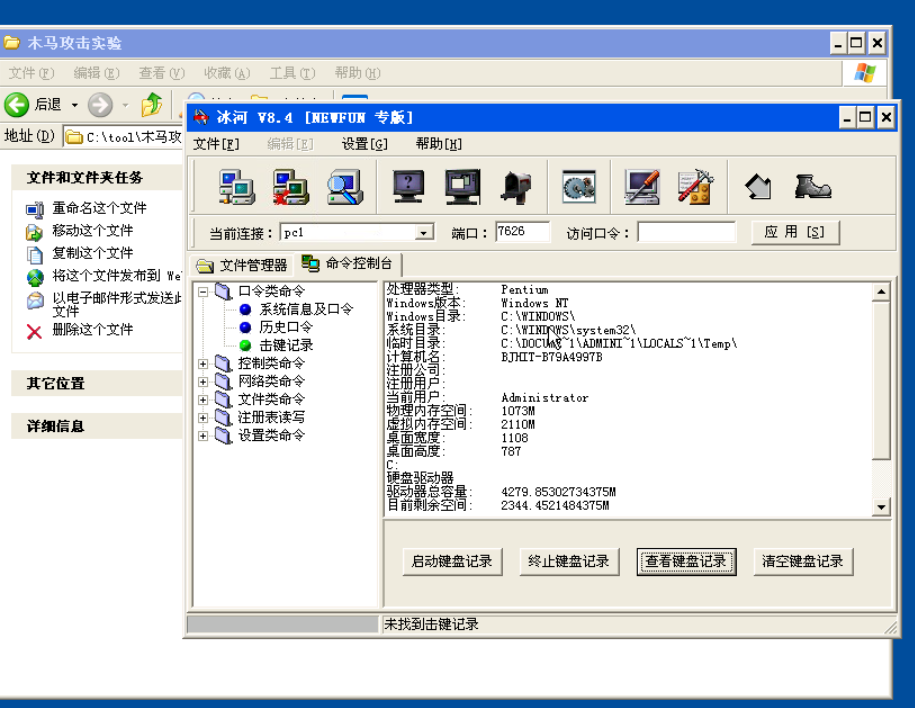Click the info pane scroll up arrow
The image size is (915, 708).
click(881, 291)
